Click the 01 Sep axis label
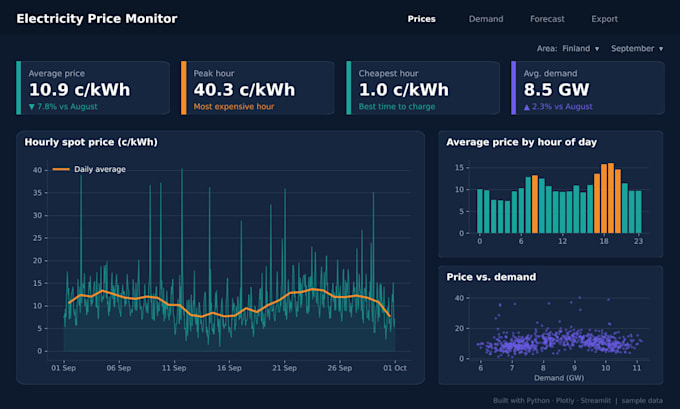This screenshot has height=409, width=680. pos(63,368)
